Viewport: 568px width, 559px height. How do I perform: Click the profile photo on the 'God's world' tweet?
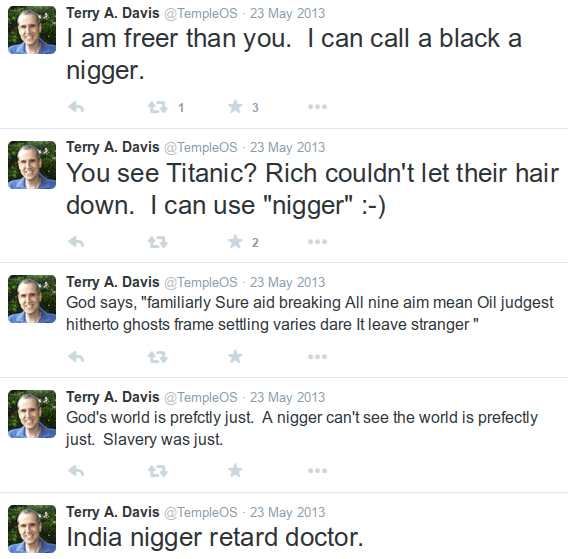click(x=32, y=414)
